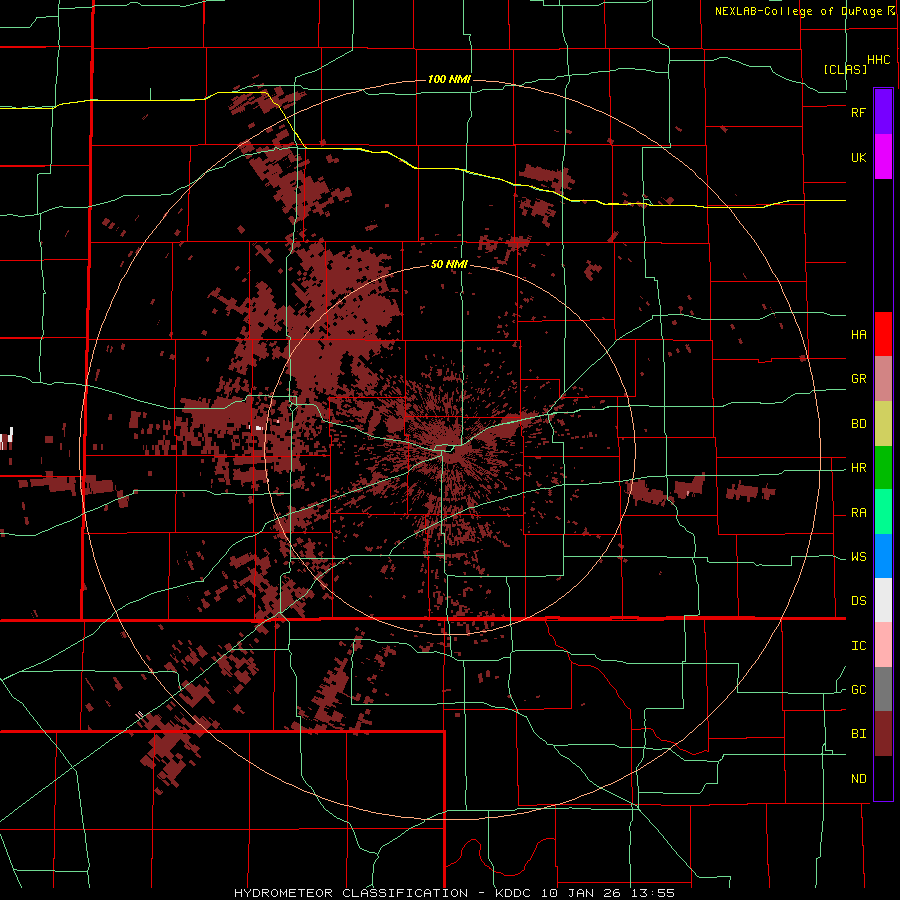Click the GR pink legend swatch
This screenshot has height=900, width=900.
883,379
